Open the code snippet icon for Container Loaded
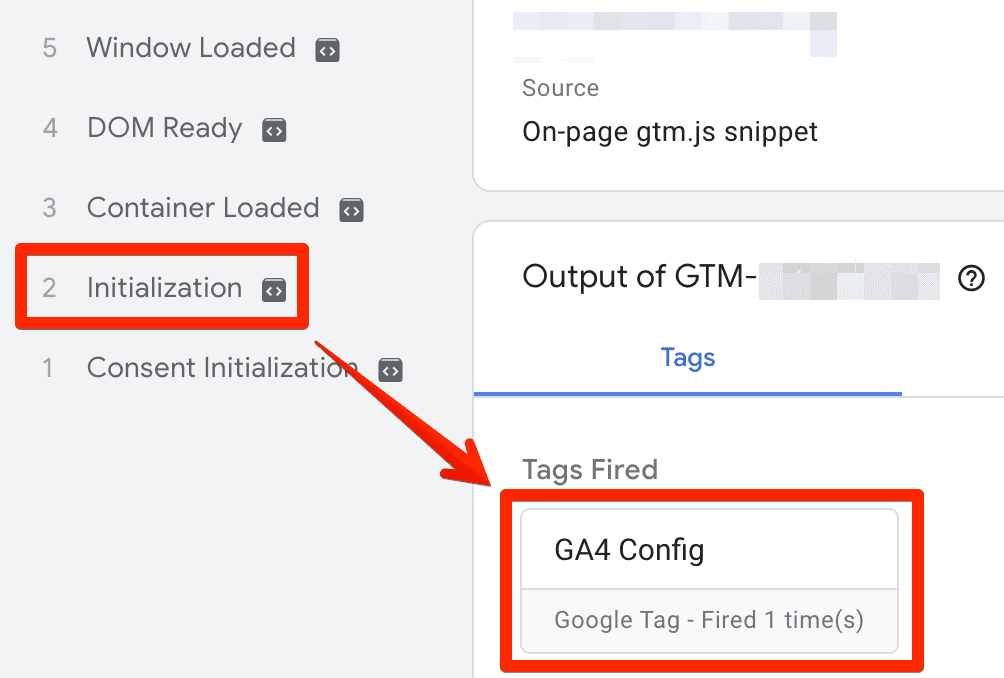The height and width of the screenshot is (678, 1004). tap(350, 209)
